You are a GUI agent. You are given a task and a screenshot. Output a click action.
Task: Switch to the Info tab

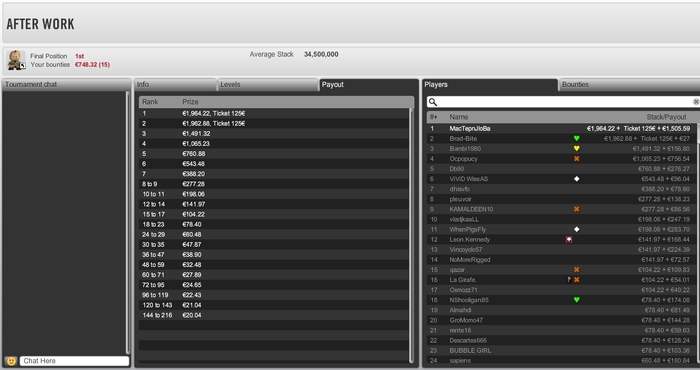pos(175,84)
